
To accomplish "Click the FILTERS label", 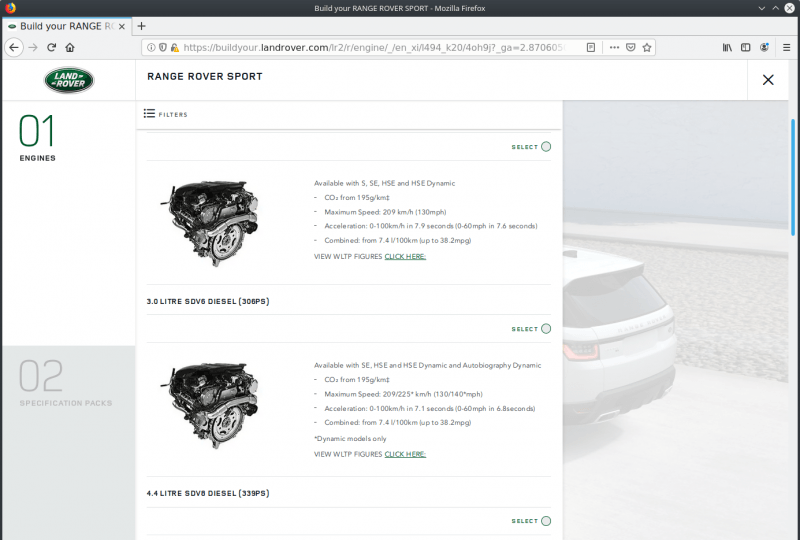I will 173,115.
